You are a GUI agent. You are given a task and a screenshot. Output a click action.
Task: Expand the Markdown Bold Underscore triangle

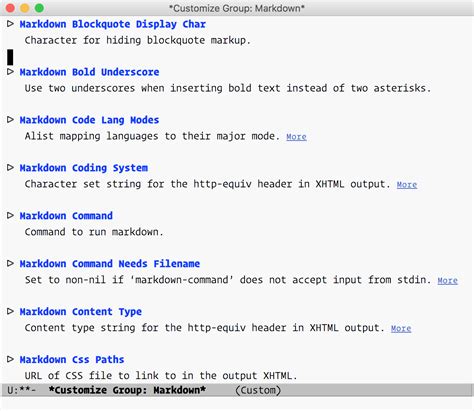point(10,72)
